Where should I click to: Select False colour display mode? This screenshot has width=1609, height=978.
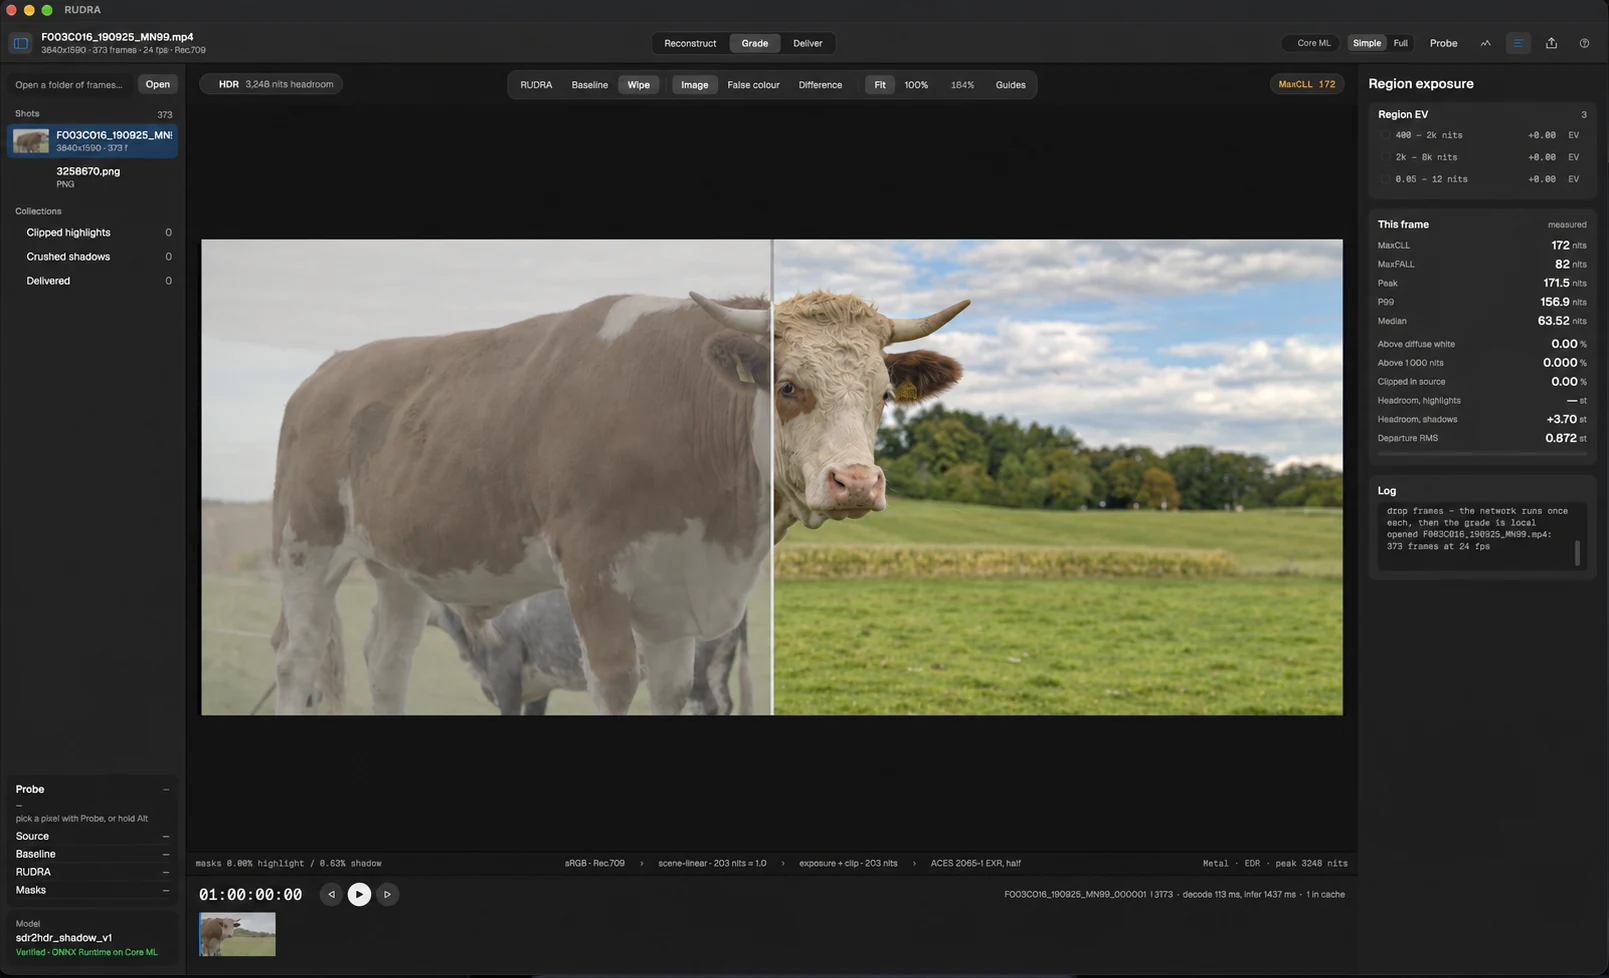click(753, 85)
